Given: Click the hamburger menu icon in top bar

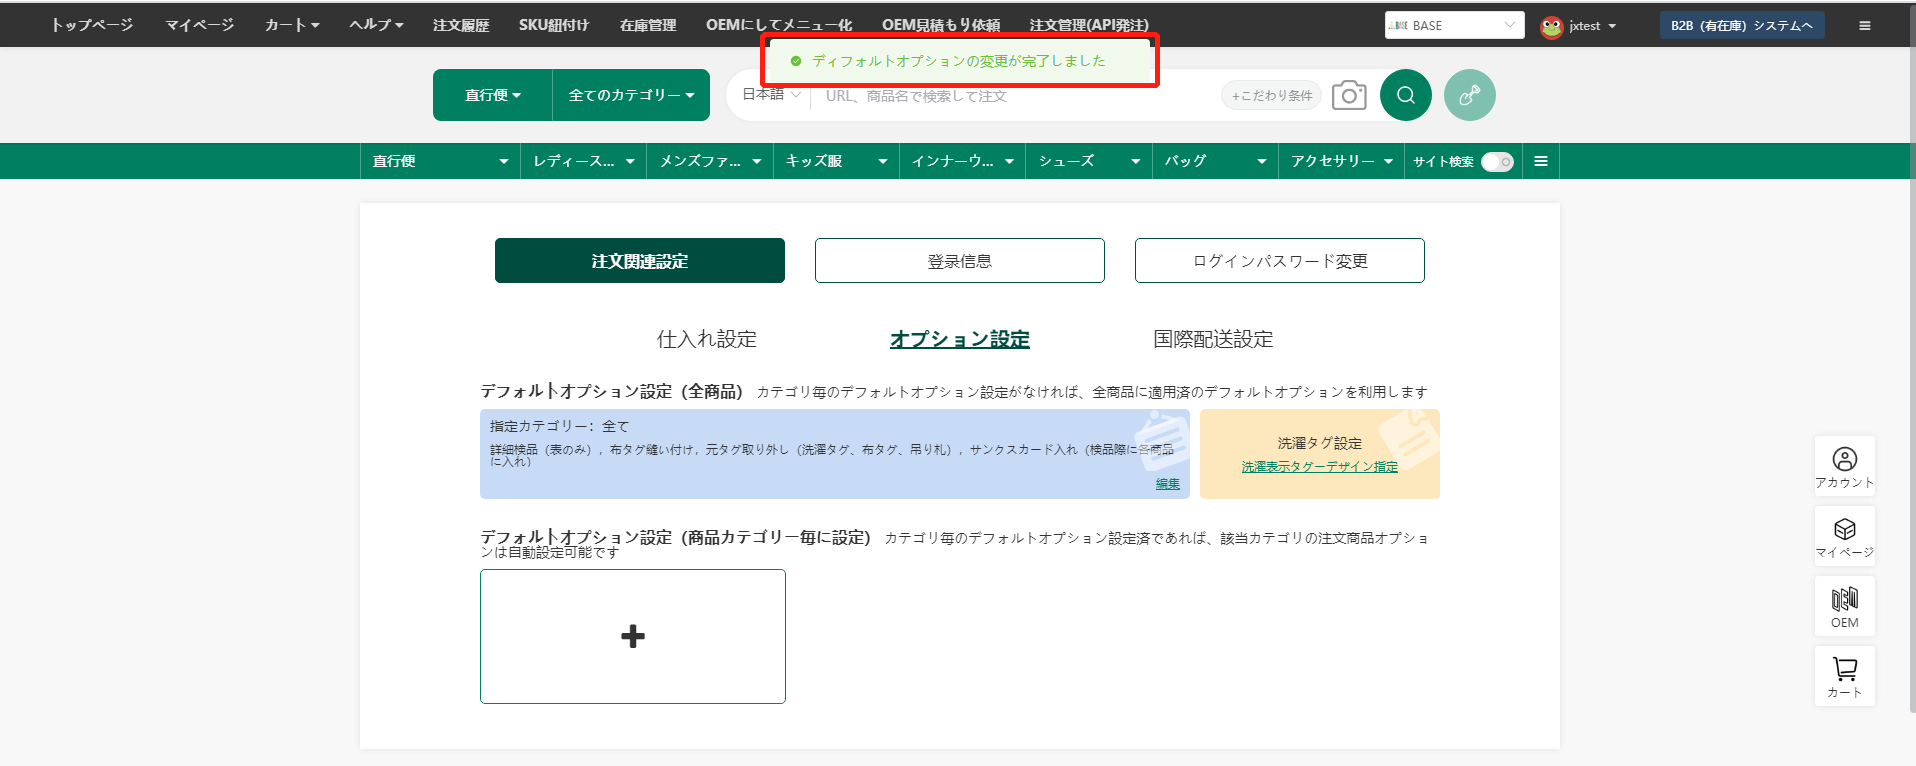Looking at the screenshot, I should 1864,26.
